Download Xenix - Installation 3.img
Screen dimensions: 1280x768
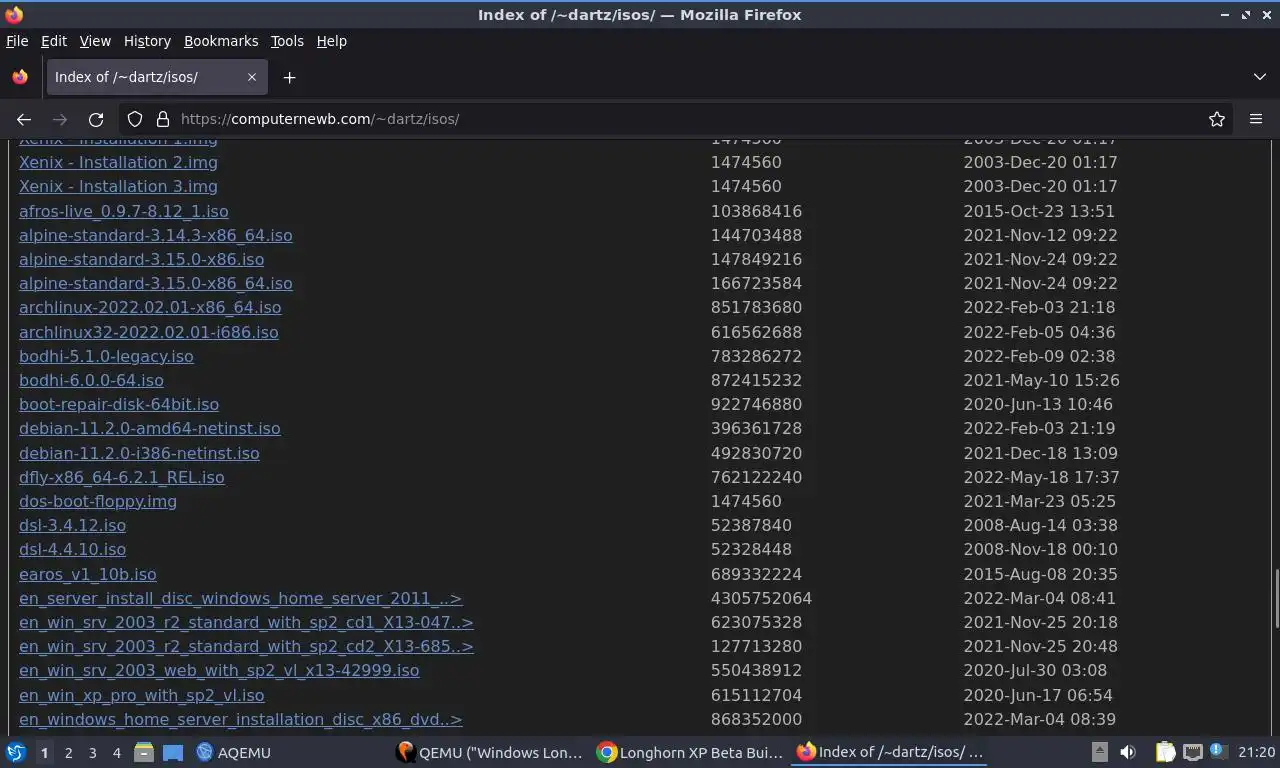[x=118, y=186]
